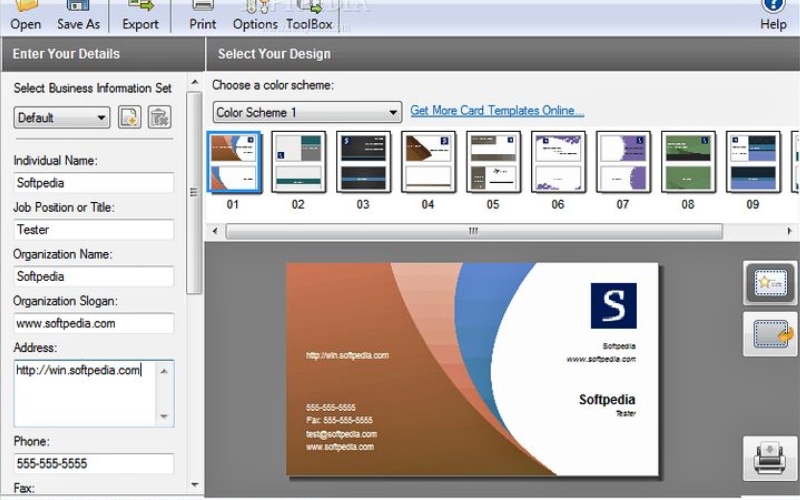Open Help
Viewport: 800px width, 500px height.
pyautogui.click(x=773, y=16)
